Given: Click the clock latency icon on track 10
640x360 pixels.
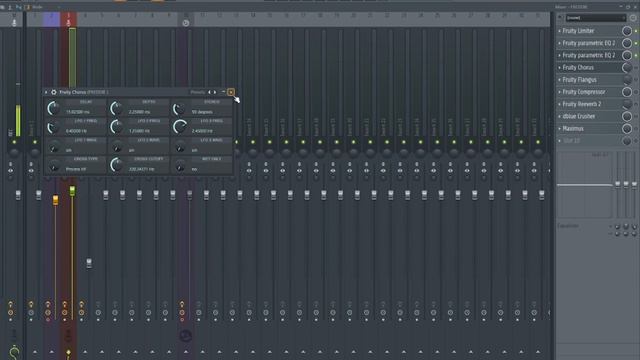Looking at the screenshot, I should click(186, 23).
